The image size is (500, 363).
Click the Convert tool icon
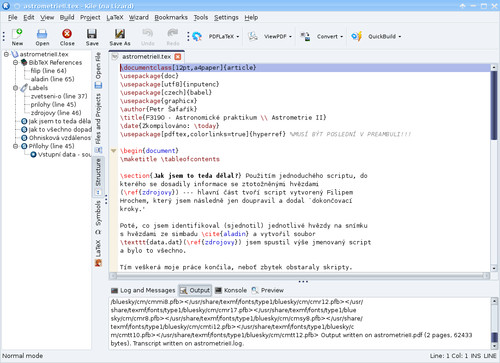click(305, 36)
